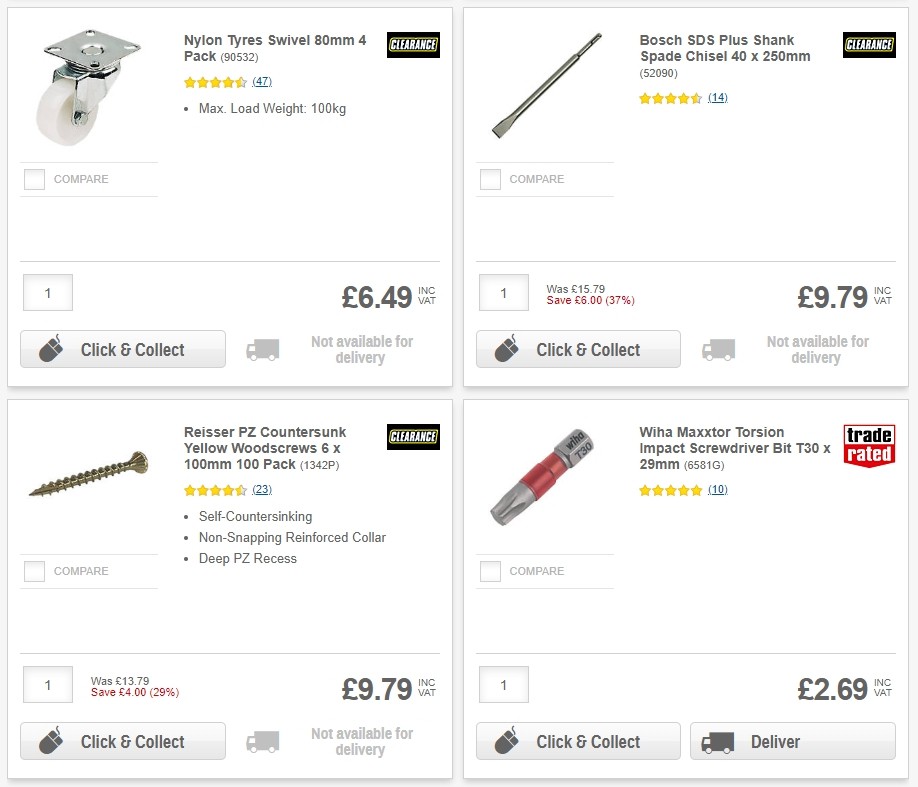918x787 pixels.
Task: Click the Clearance badge on the Reisser woodscrews listing
Action: tap(413, 436)
